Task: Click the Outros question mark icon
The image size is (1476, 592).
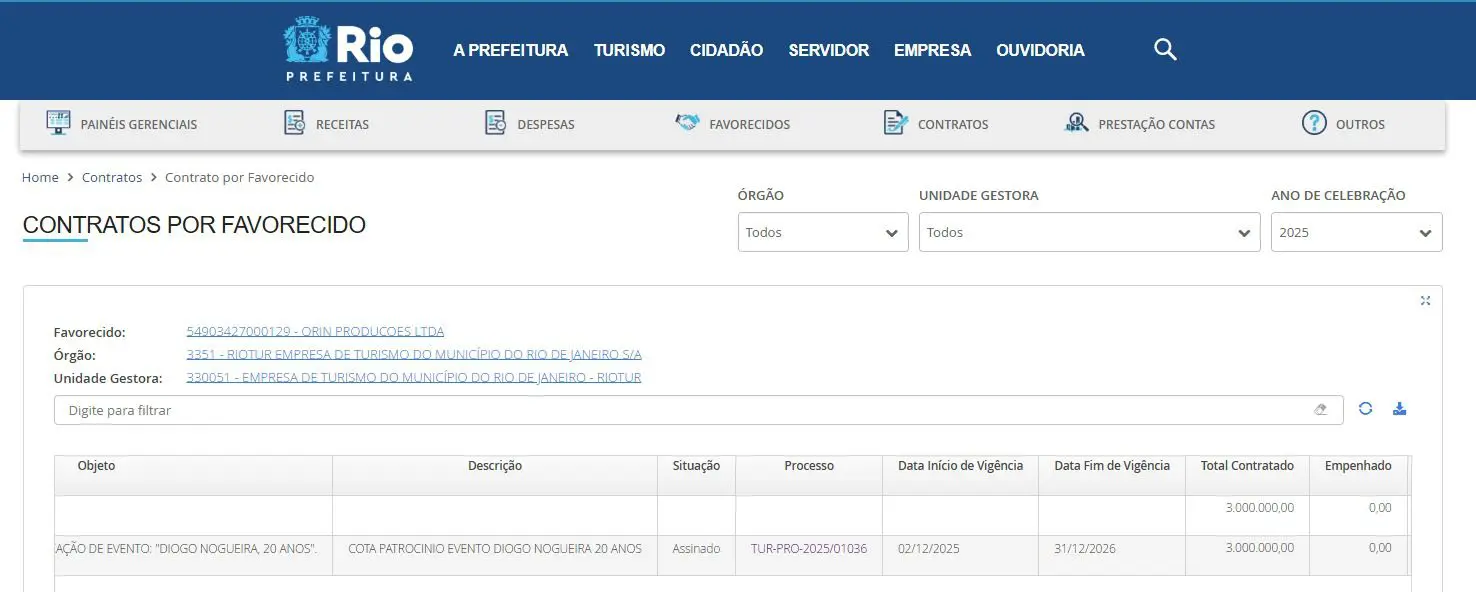Action: point(1314,123)
